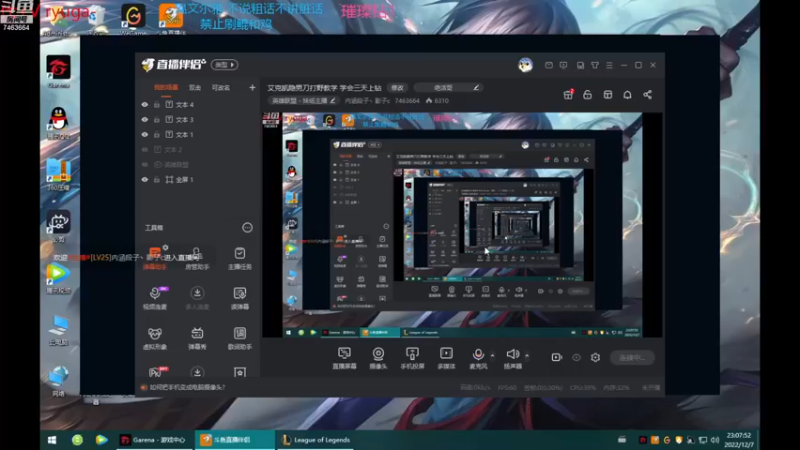Viewport: 800px width, 450px height.
Task: Toggle lock on 文本 3 layer
Action: click(x=157, y=119)
